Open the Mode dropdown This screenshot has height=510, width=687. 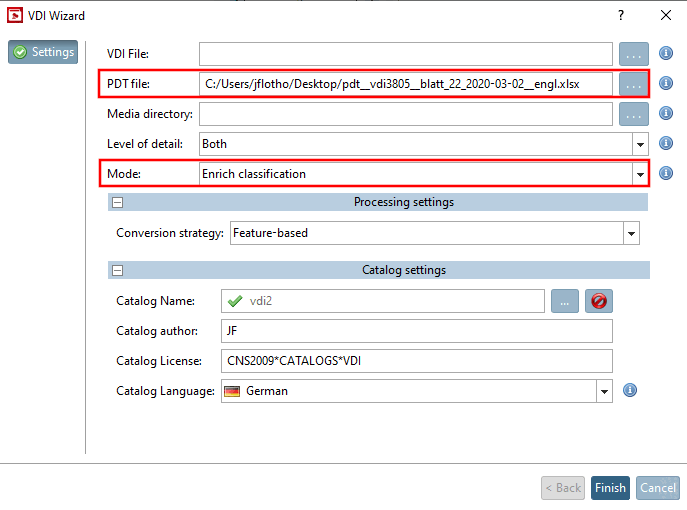[639, 174]
